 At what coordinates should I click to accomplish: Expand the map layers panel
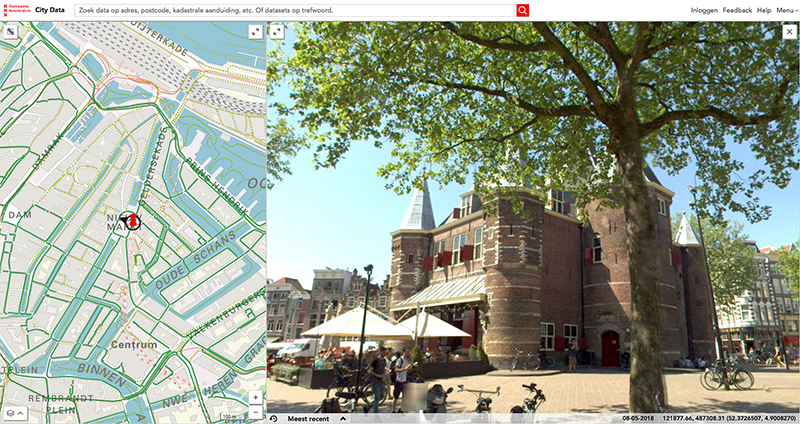coord(15,413)
